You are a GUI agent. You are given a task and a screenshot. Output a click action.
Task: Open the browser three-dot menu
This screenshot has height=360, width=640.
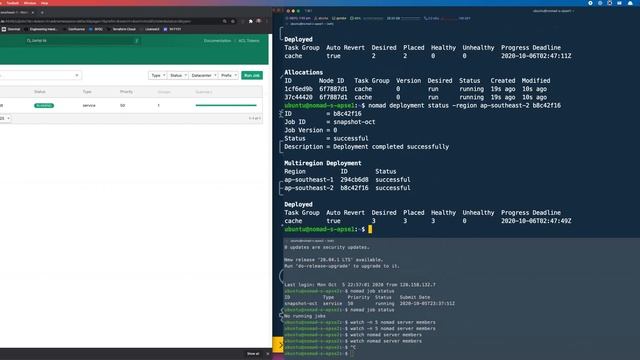[x=267, y=21]
